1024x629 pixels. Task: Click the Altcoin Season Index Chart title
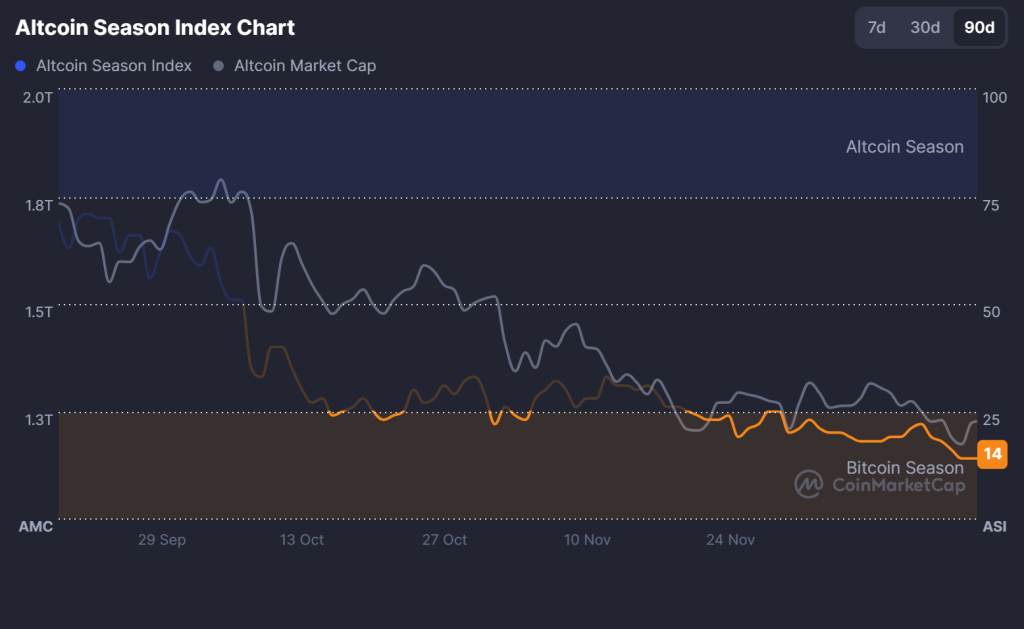pyautogui.click(x=154, y=27)
